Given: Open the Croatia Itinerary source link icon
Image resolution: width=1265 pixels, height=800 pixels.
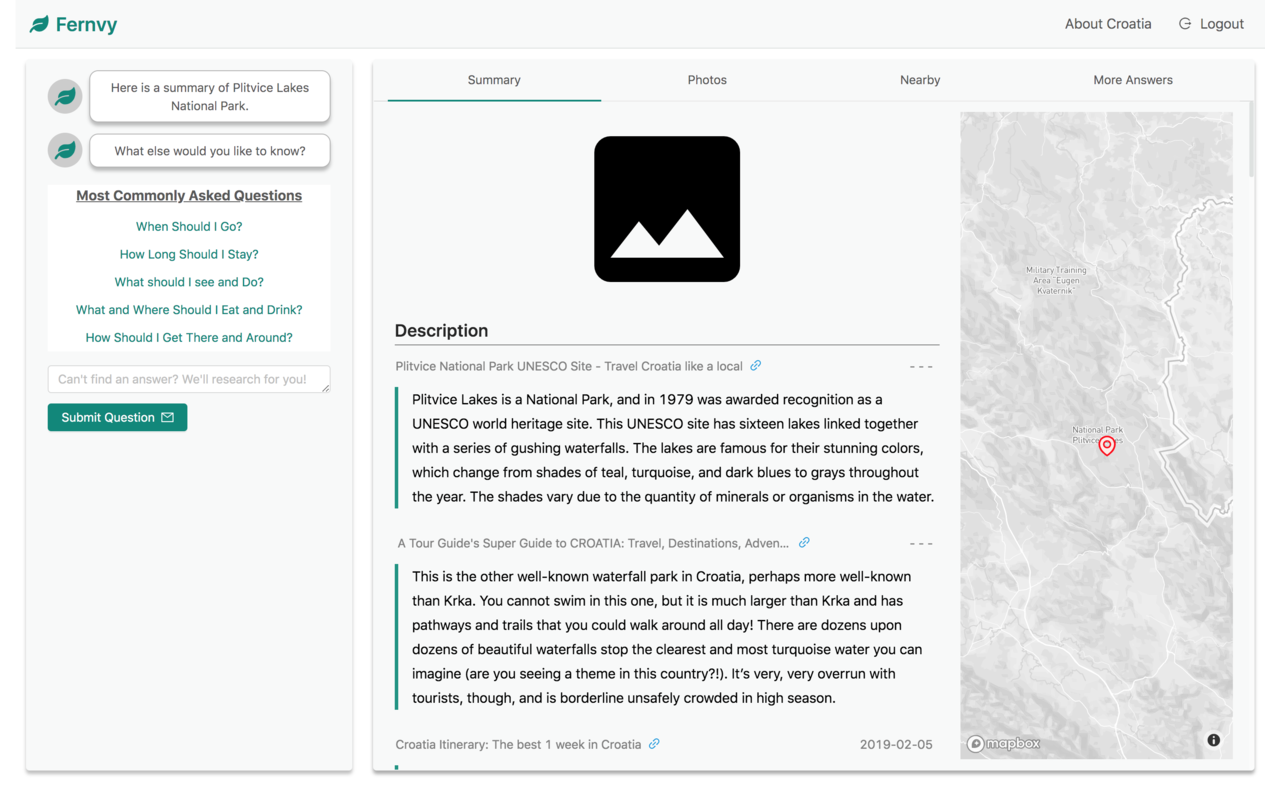Looking at the screenshot, I should (x=654, y=744).
